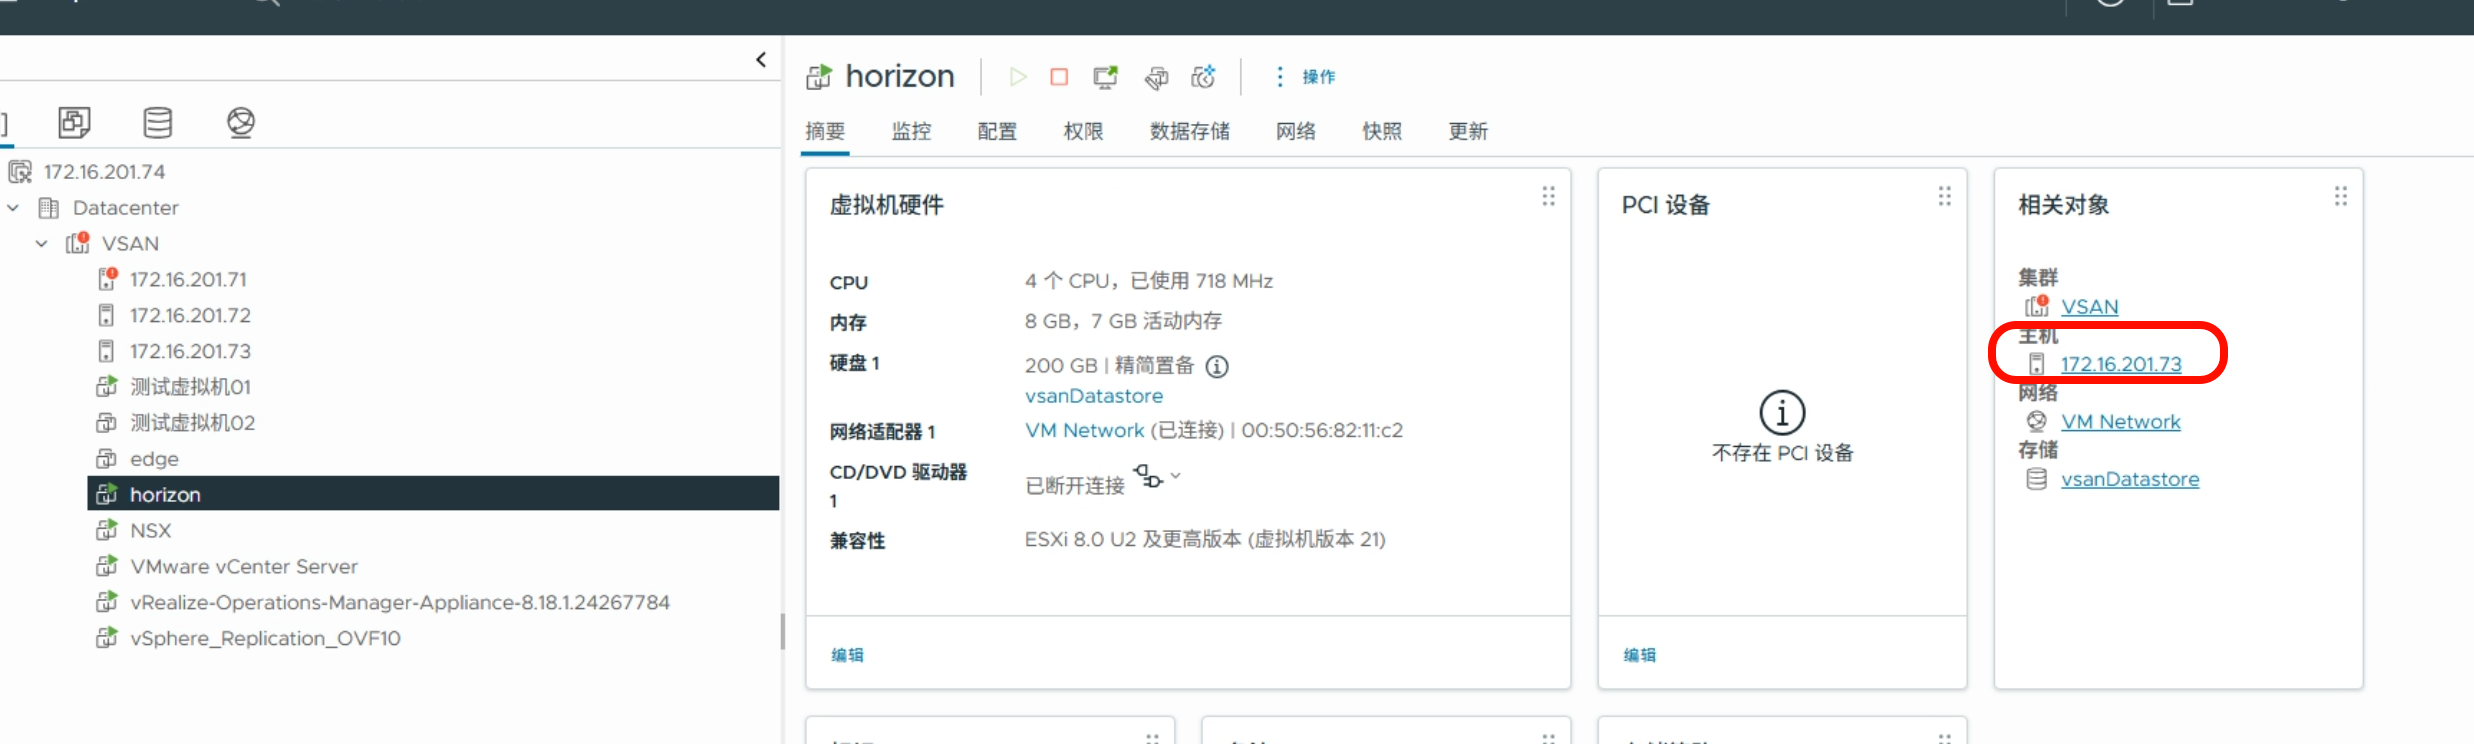
Task: Open the 监控 tab
Action: click(x=911, y=132)
